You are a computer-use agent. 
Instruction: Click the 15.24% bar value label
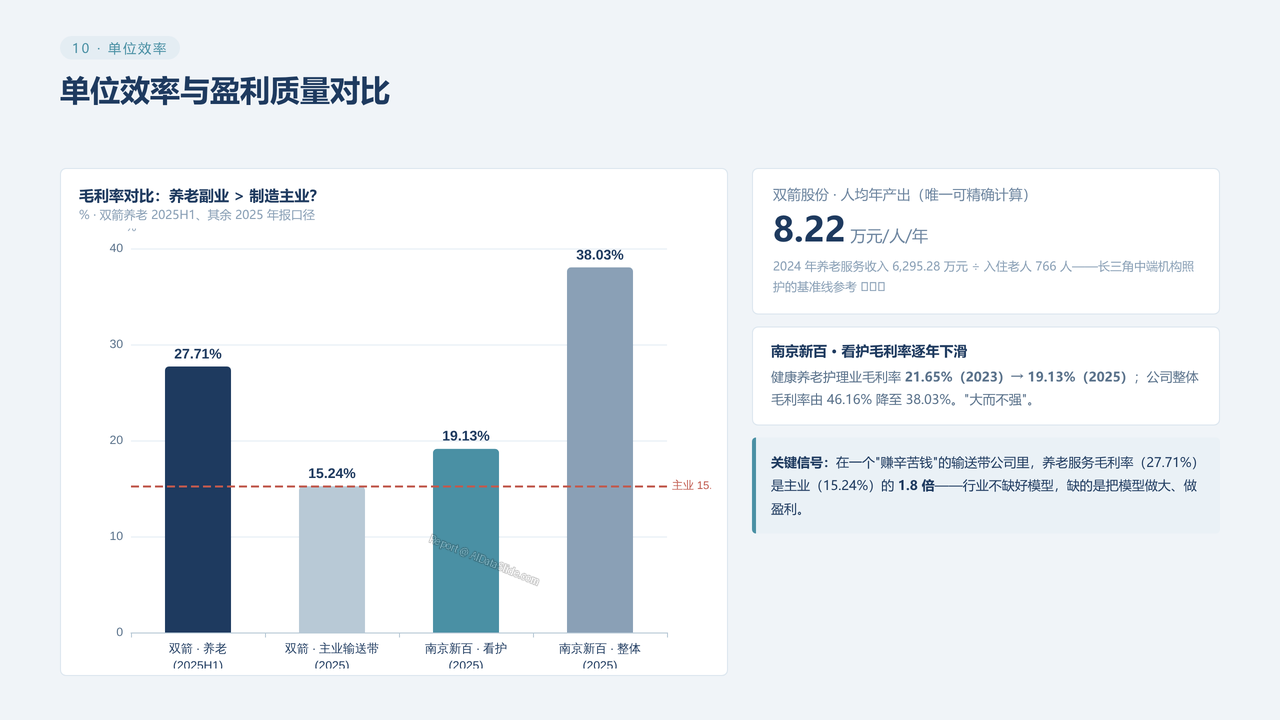pyautogui.click(x=332, y=473)
